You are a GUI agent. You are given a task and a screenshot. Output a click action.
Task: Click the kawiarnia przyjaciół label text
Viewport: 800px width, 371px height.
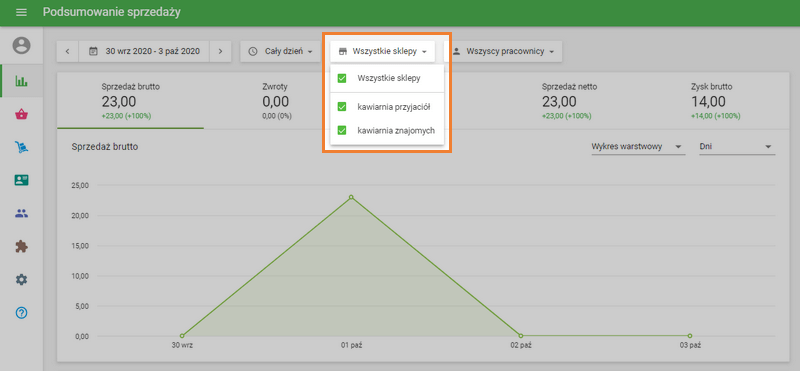coord(394,107)
